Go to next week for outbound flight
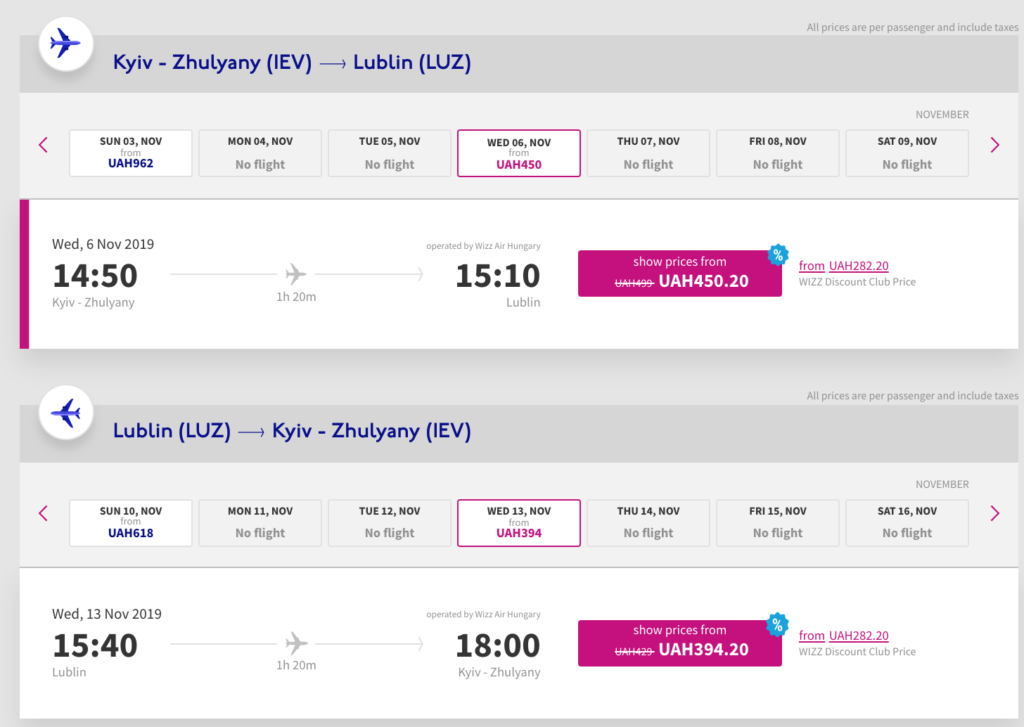 pyautogui.click(x=994, y=145)
